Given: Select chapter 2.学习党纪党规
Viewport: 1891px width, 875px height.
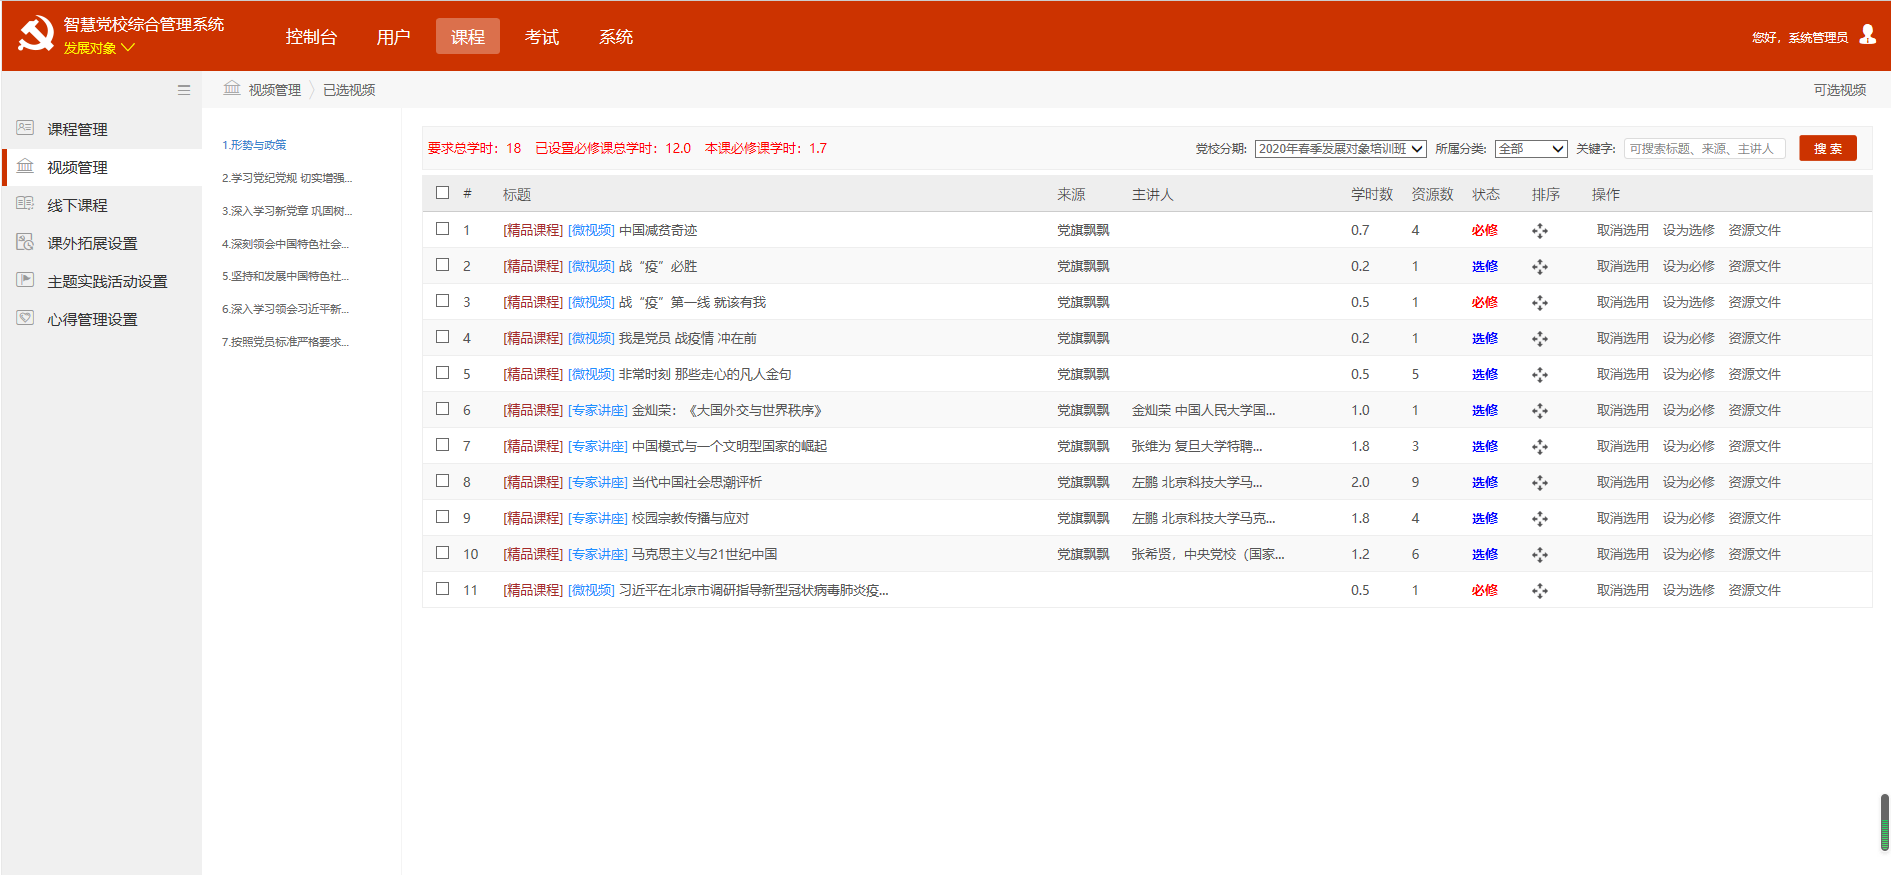Looking at the screenshot, I should point(287,178).
